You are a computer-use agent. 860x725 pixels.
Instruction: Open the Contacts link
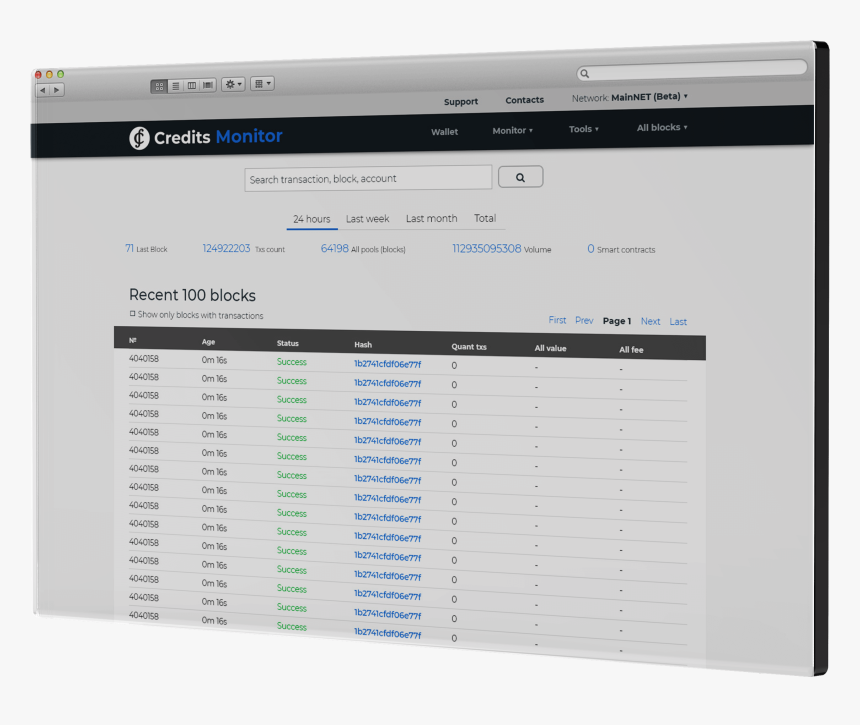[x=524, y=100]
